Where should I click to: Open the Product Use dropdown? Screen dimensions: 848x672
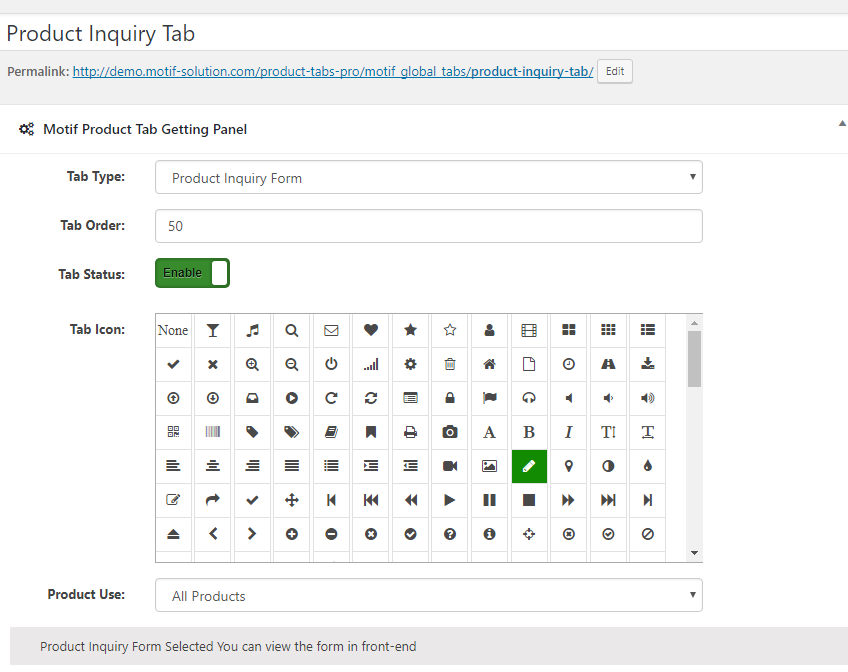click(428, 595)
